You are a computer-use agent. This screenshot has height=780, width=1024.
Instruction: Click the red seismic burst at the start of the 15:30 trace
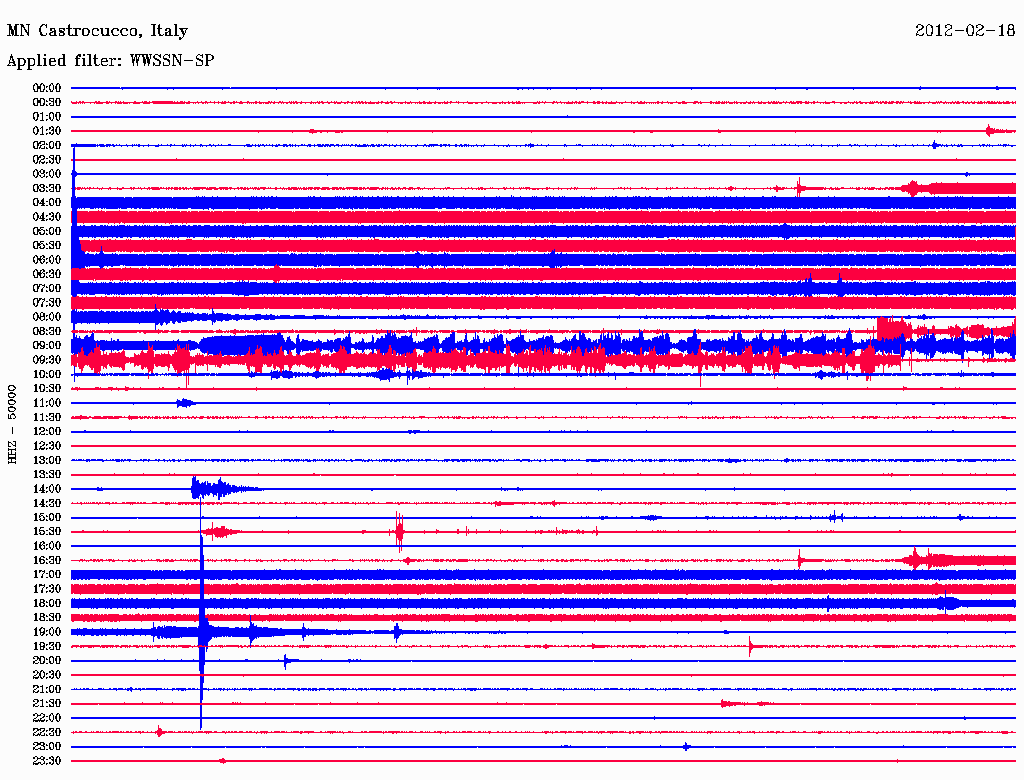click(x=220, y=532)
